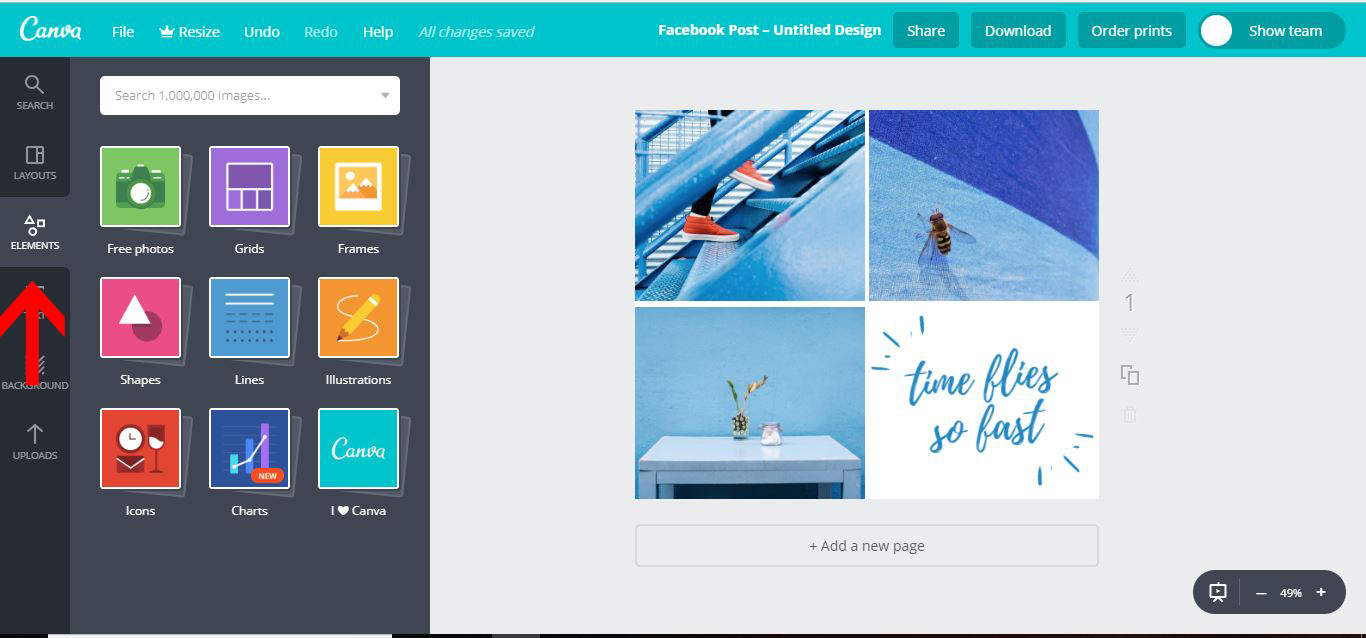Click the Download button
Image resolution: width=1366 pixels, height=638 pixels.
1018,30
